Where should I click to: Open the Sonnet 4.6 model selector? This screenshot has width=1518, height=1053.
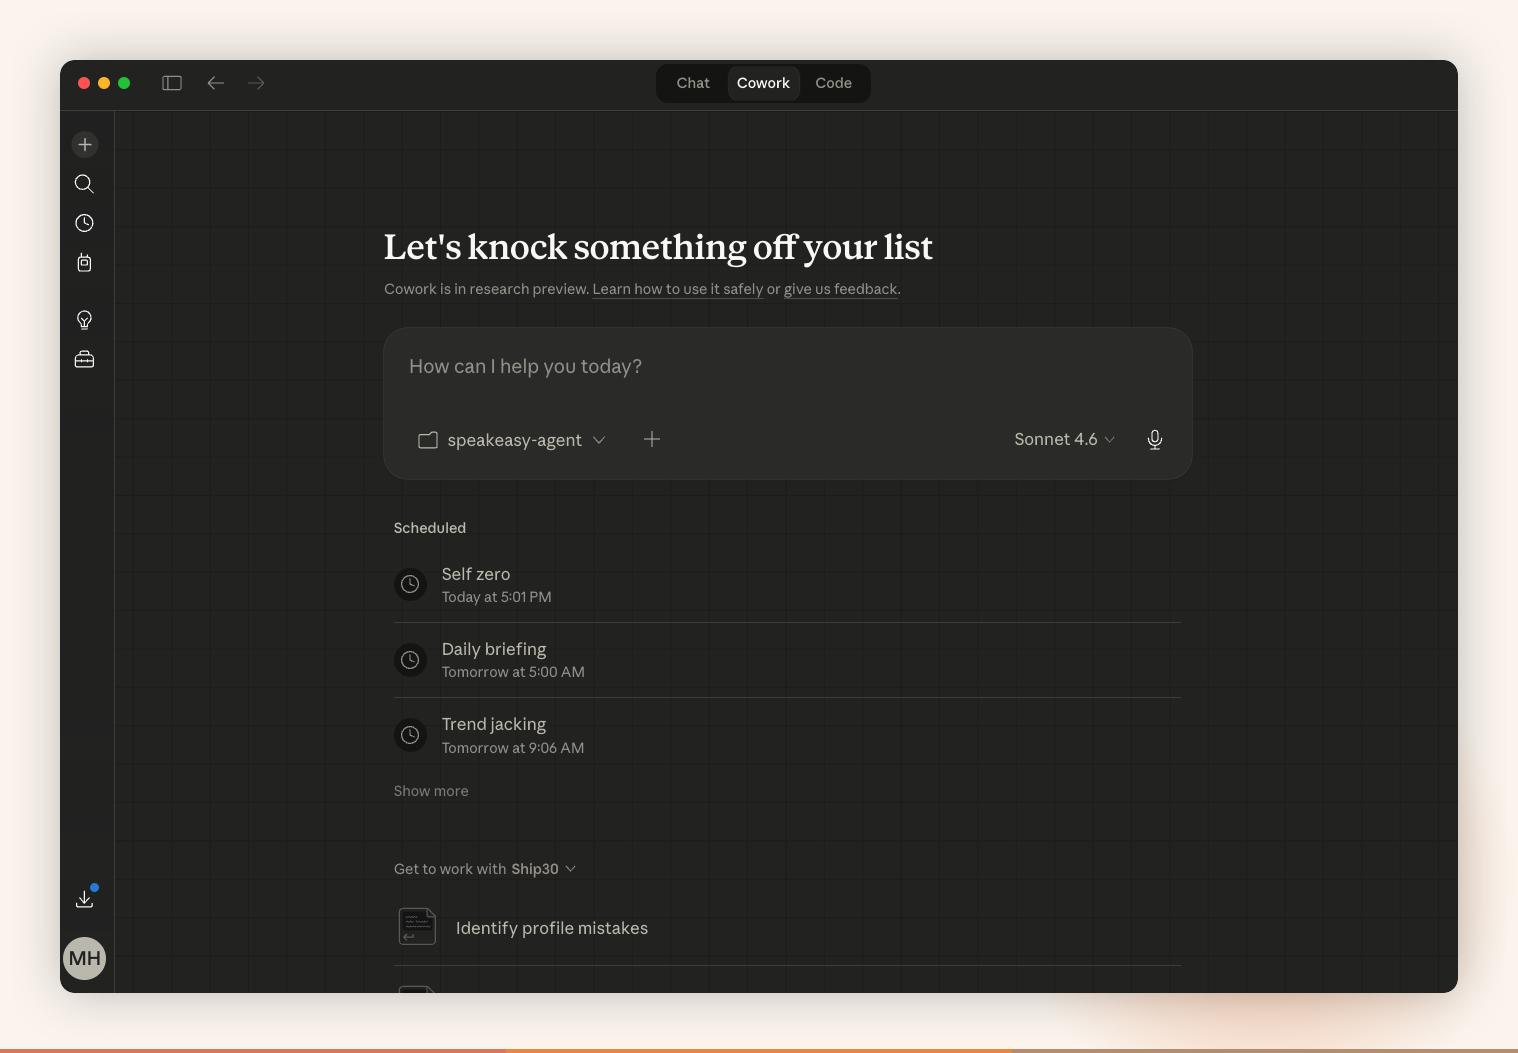(1063, 440)
